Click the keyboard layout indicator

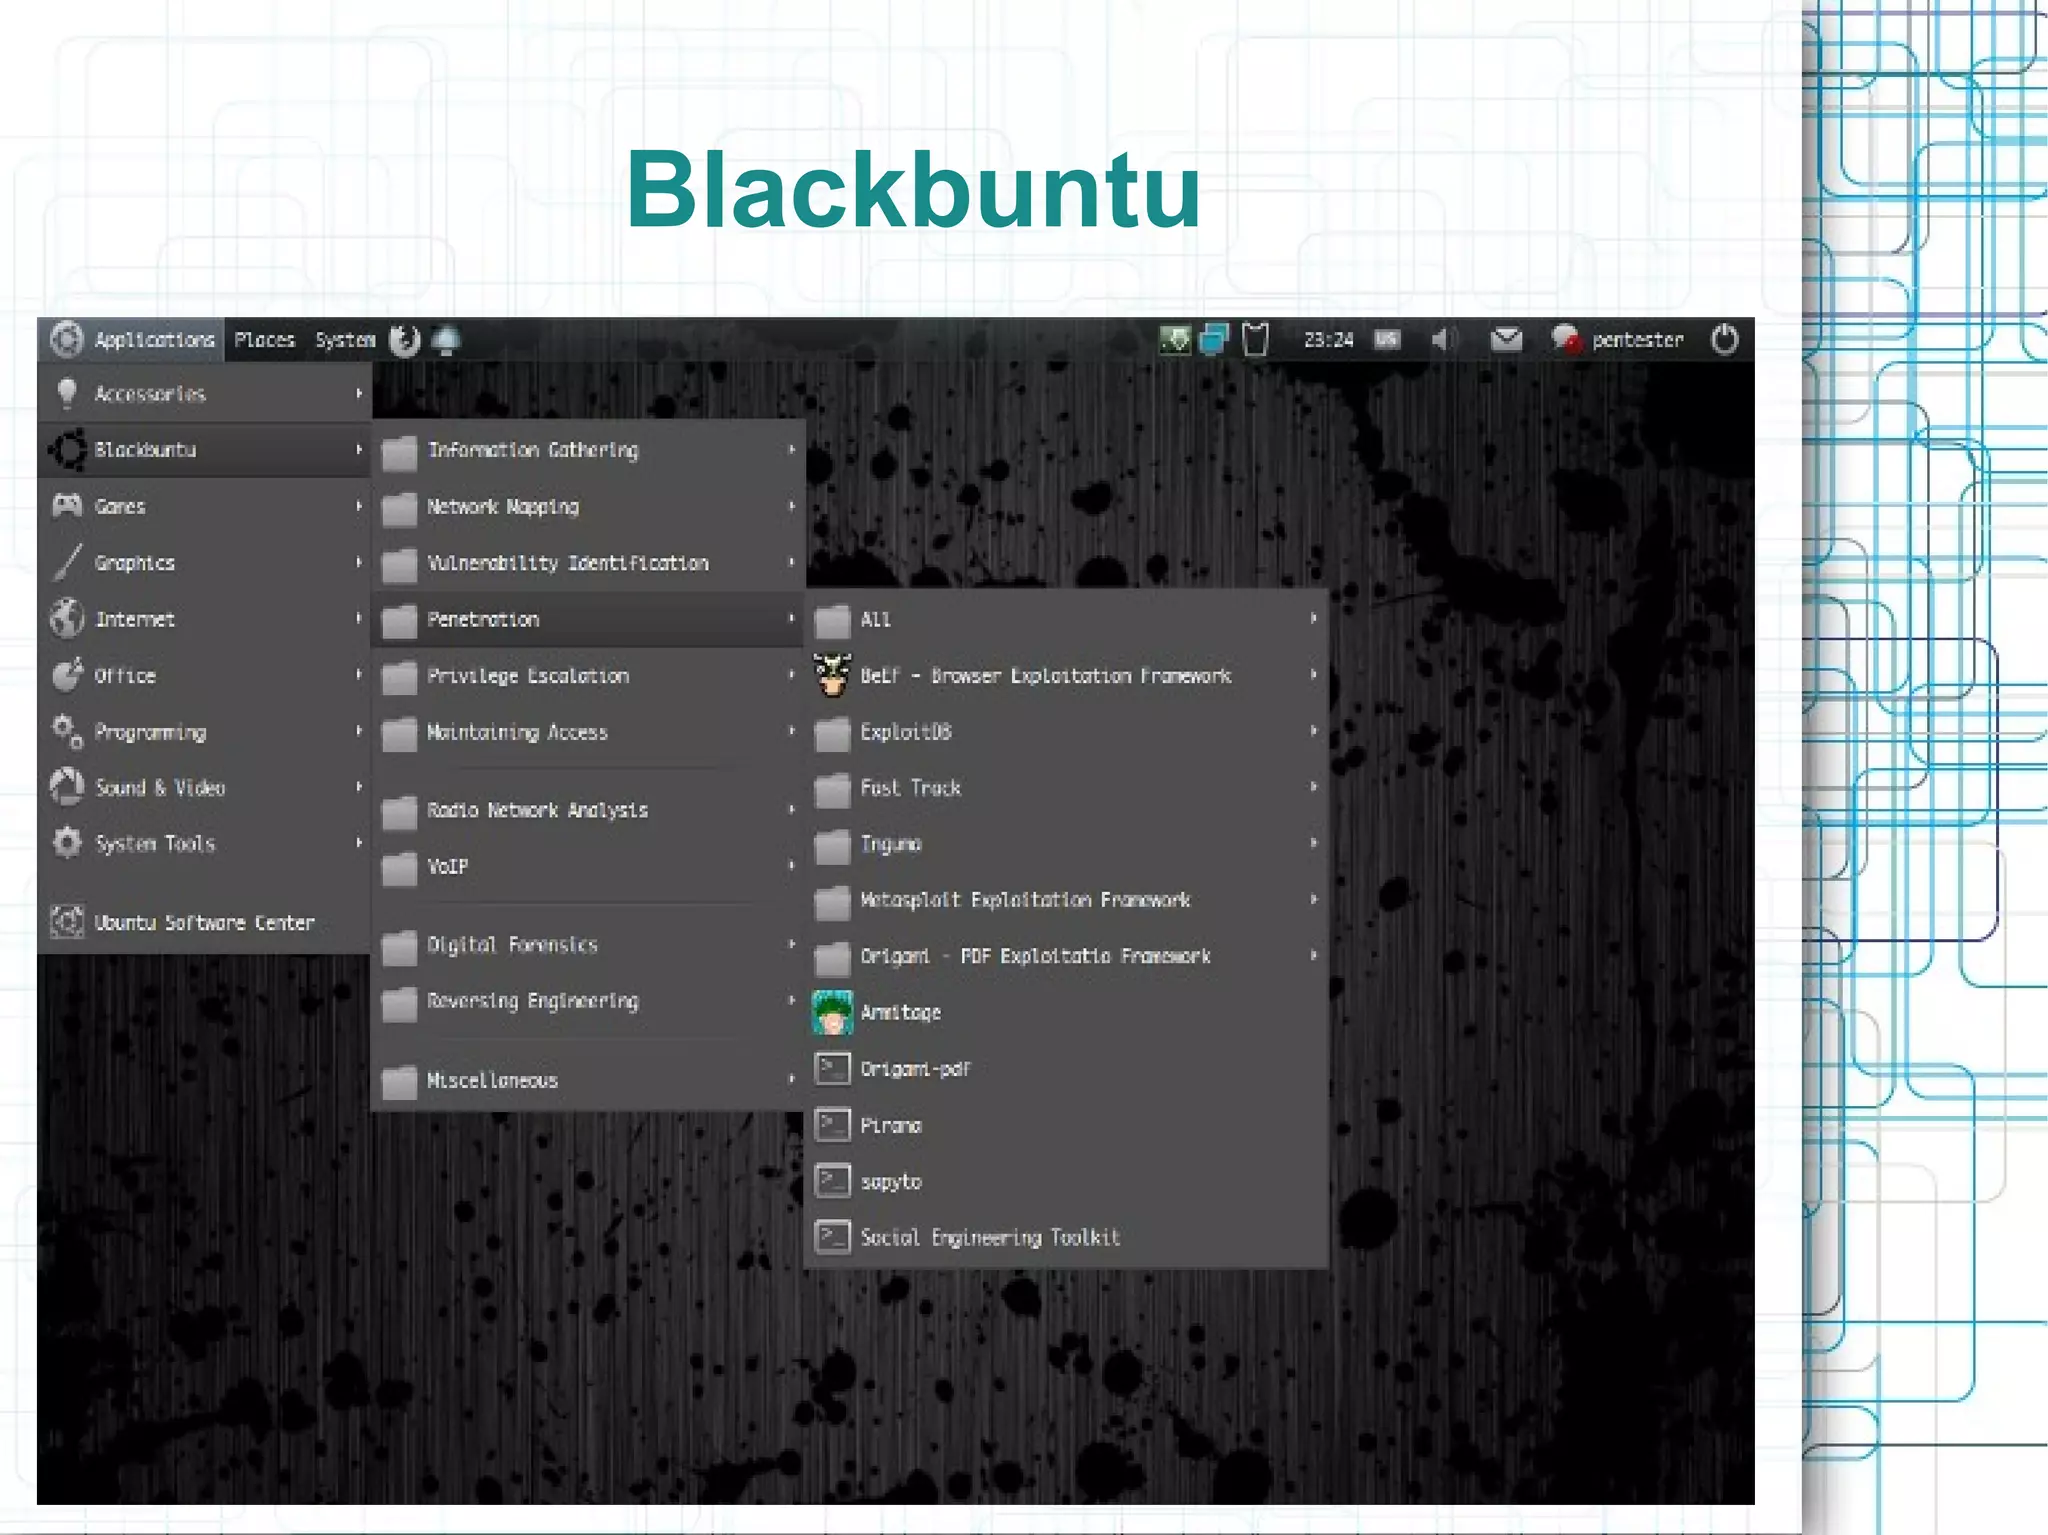(1386, 340)
